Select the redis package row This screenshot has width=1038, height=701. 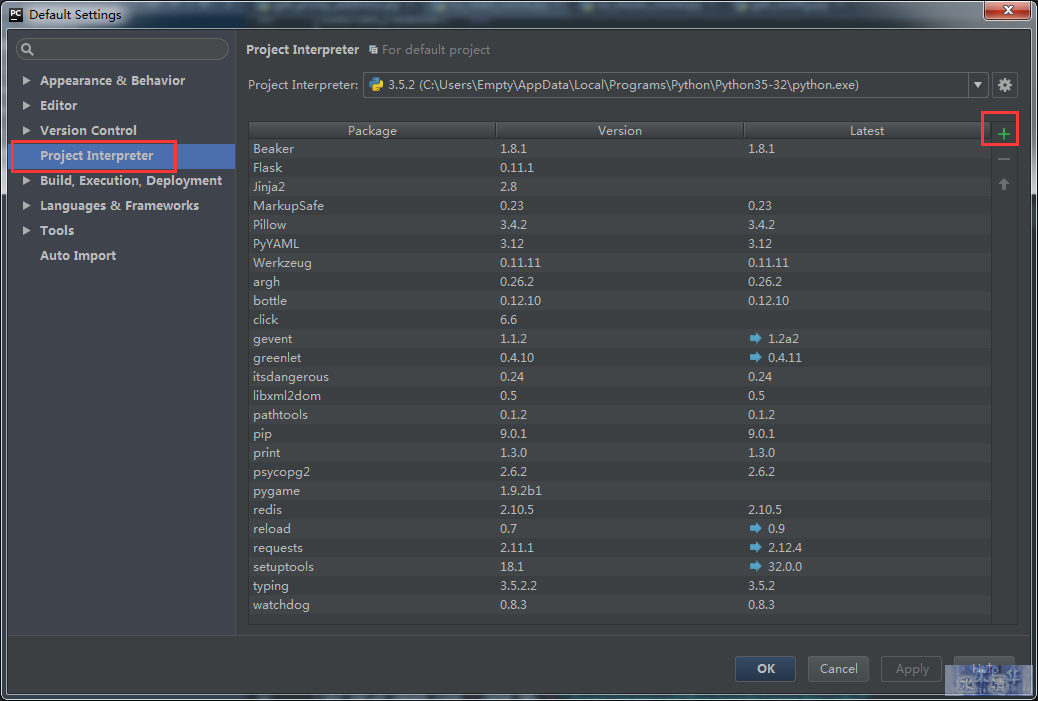click(620, 510)
